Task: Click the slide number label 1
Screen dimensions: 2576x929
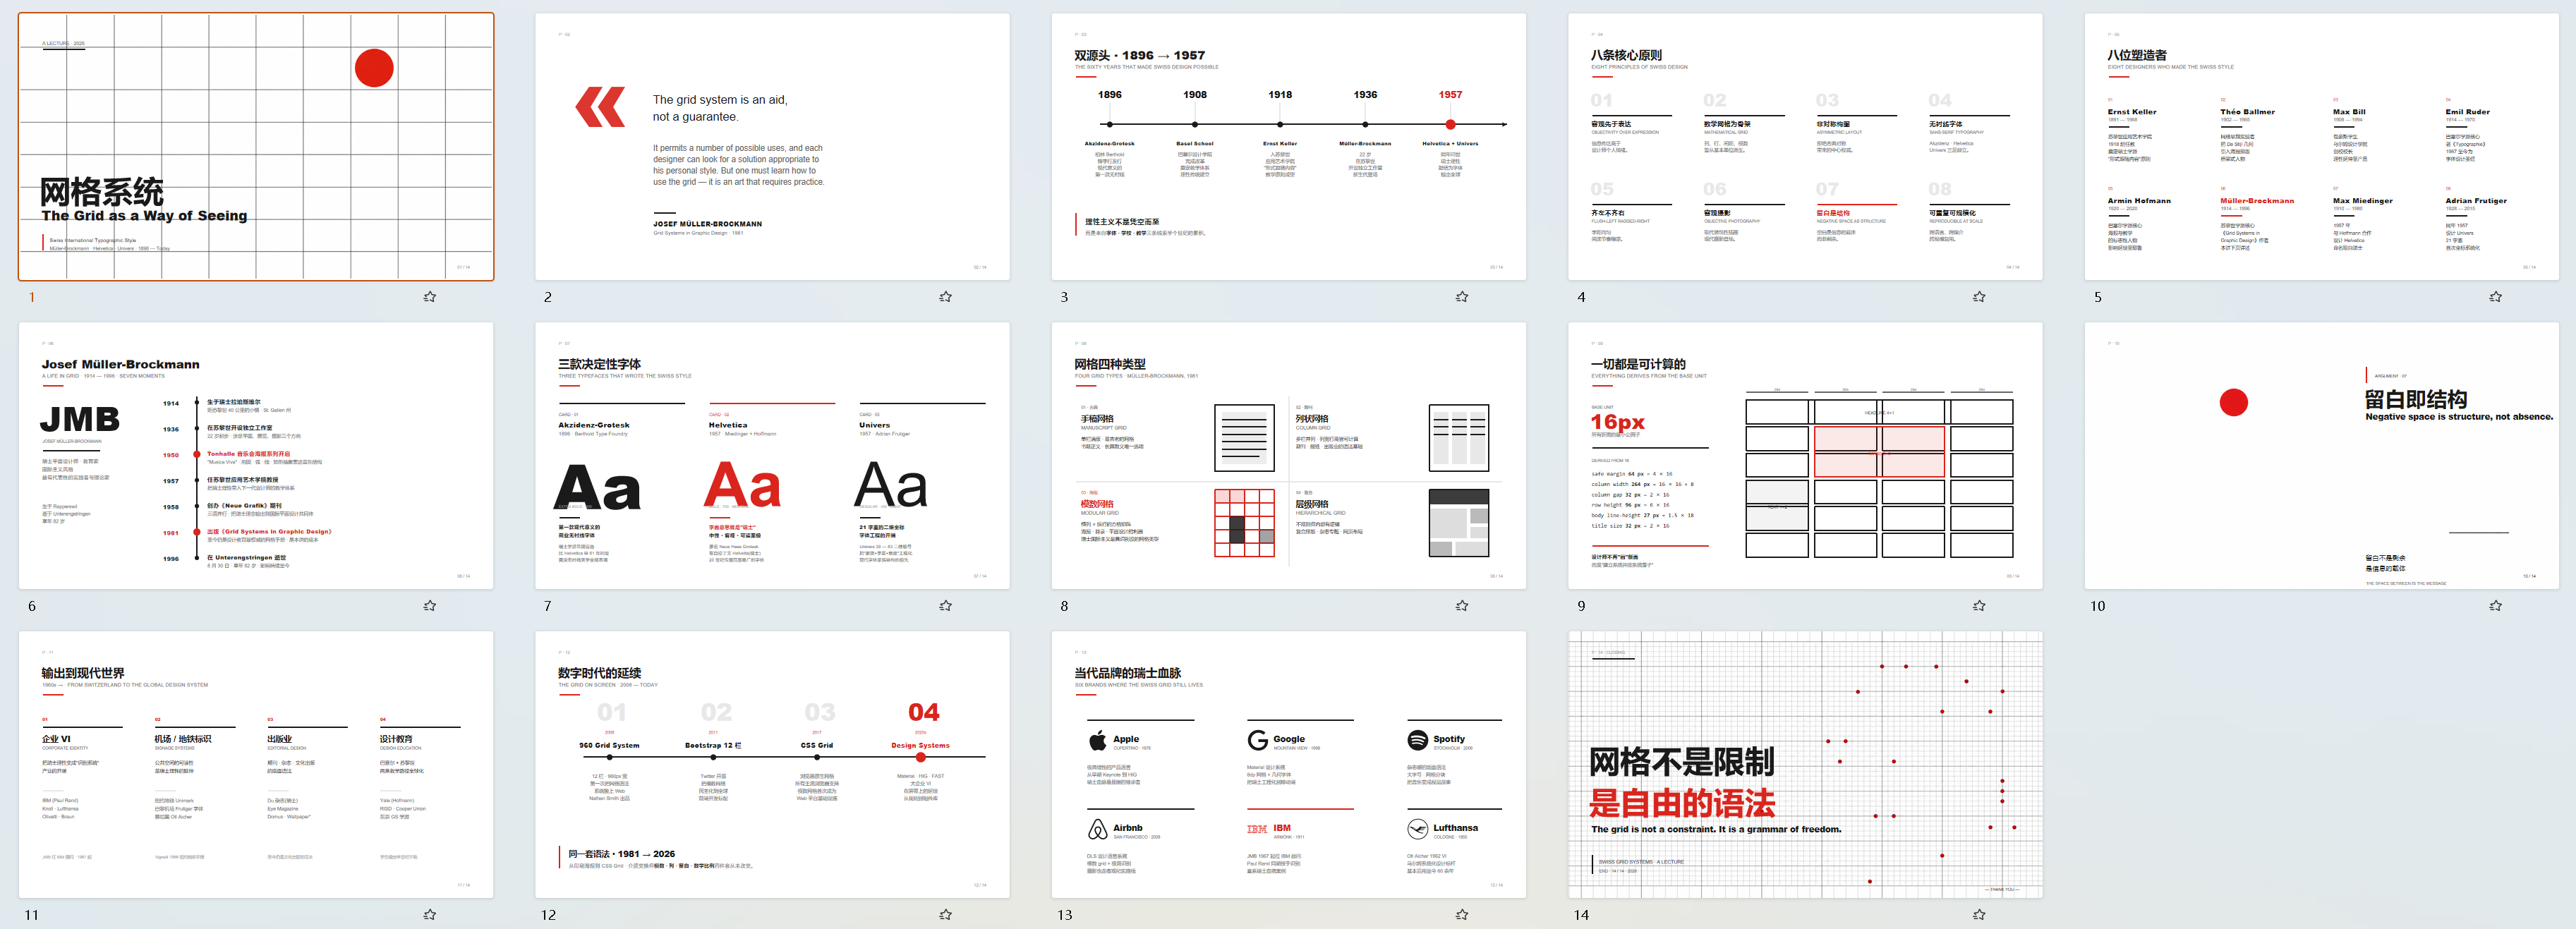Action: point(32,297)
